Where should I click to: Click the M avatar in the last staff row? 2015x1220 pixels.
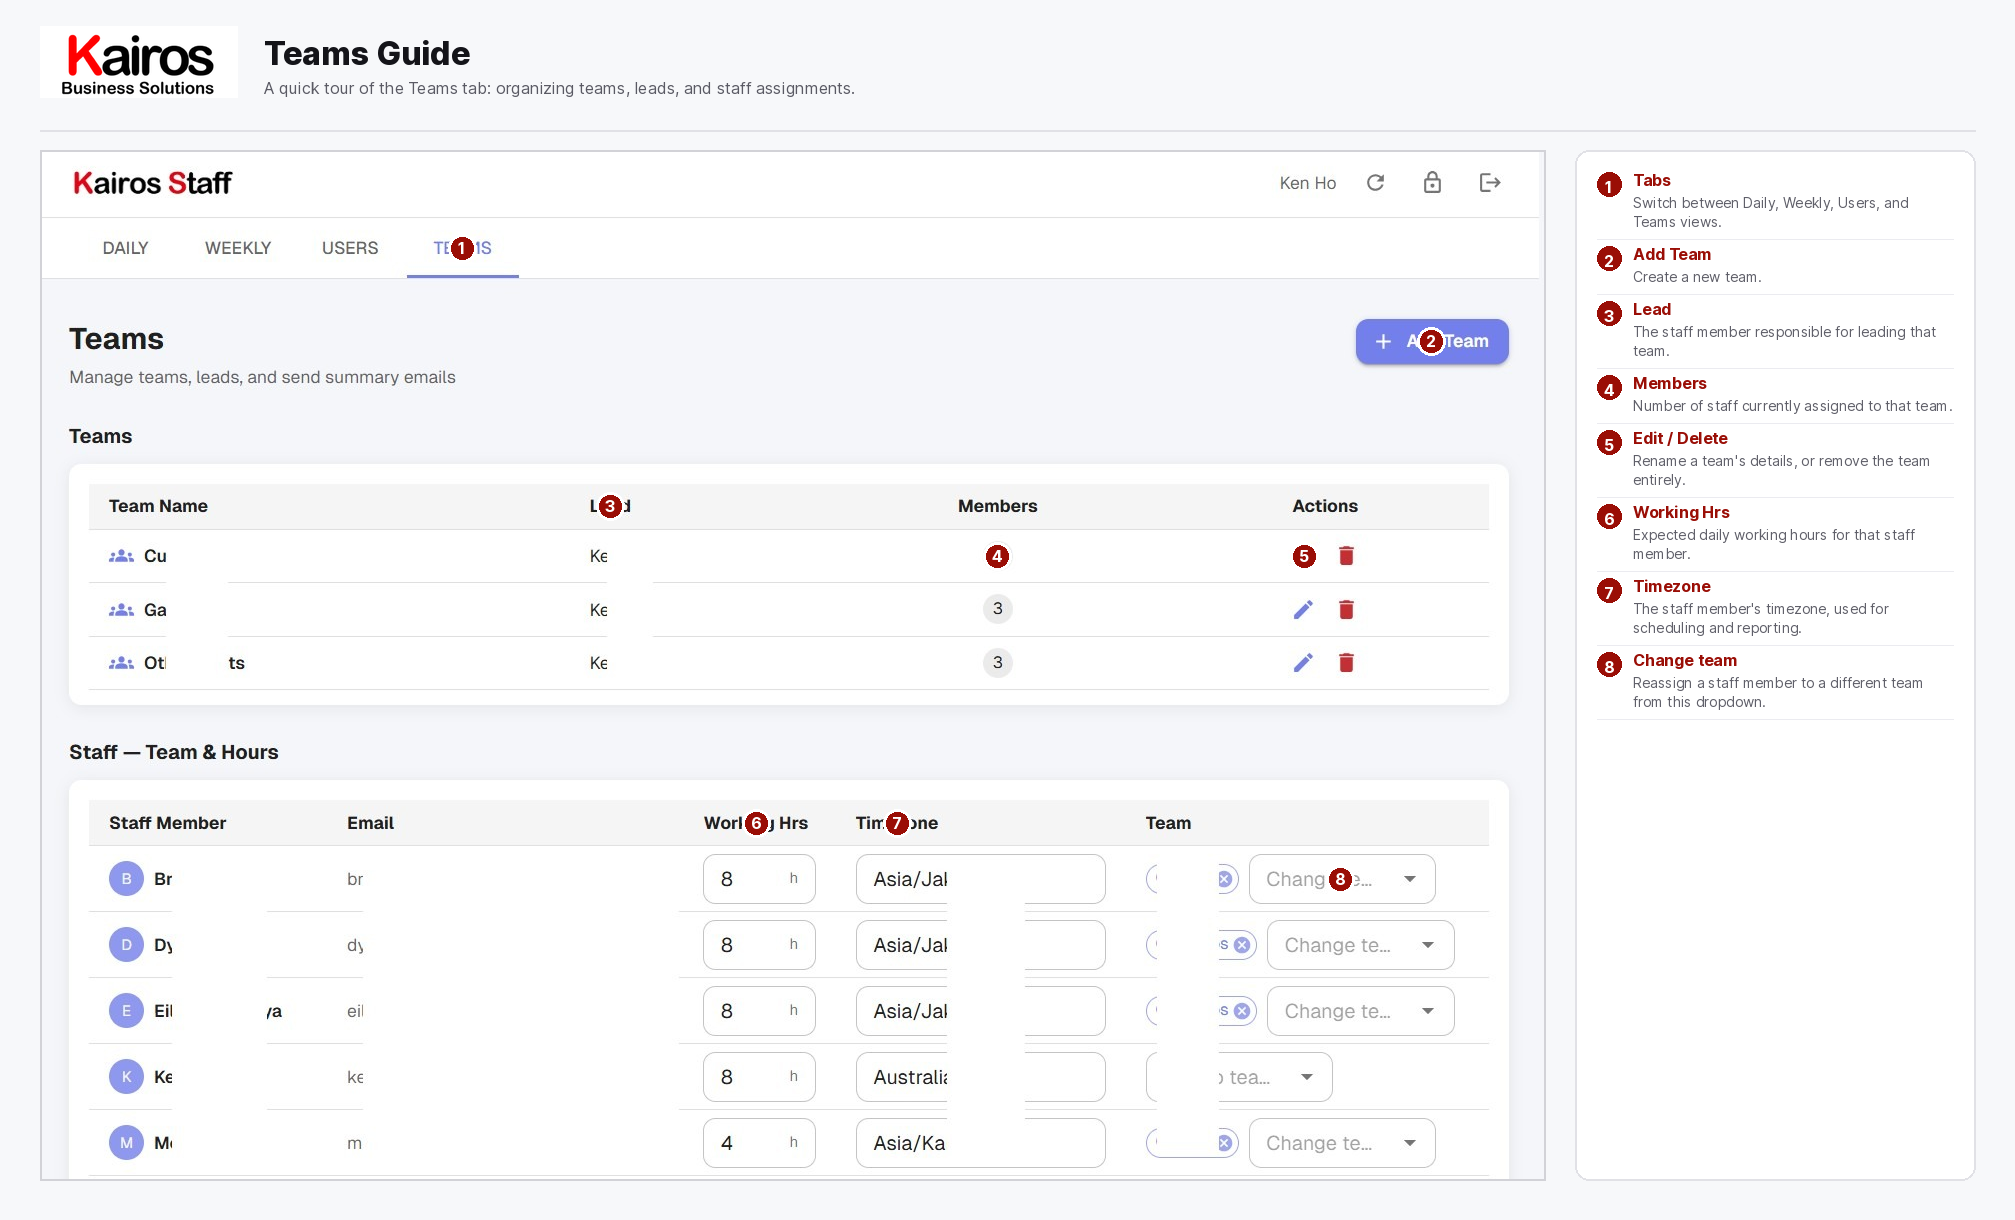(126, 1143)
